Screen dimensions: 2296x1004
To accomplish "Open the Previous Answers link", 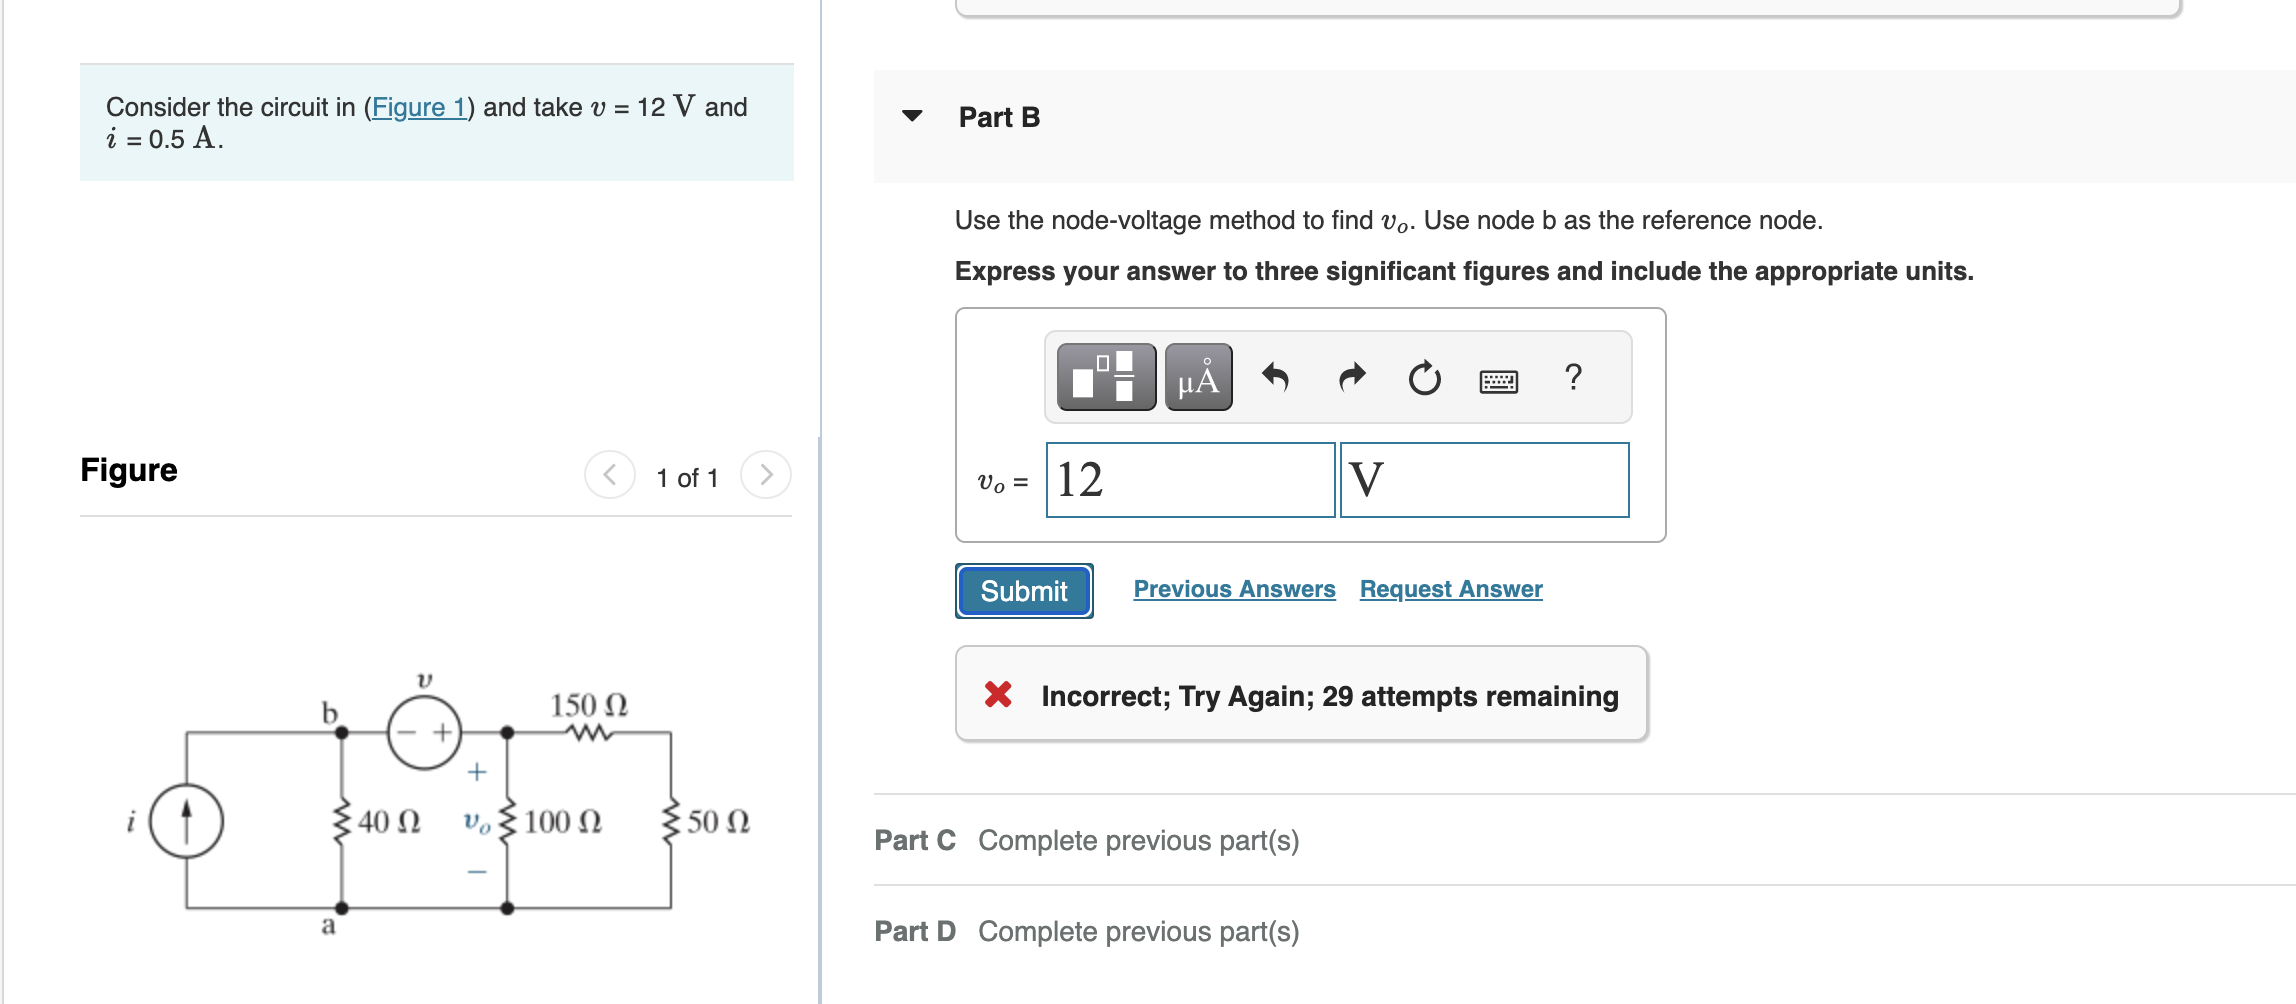I will point(1234,589).
